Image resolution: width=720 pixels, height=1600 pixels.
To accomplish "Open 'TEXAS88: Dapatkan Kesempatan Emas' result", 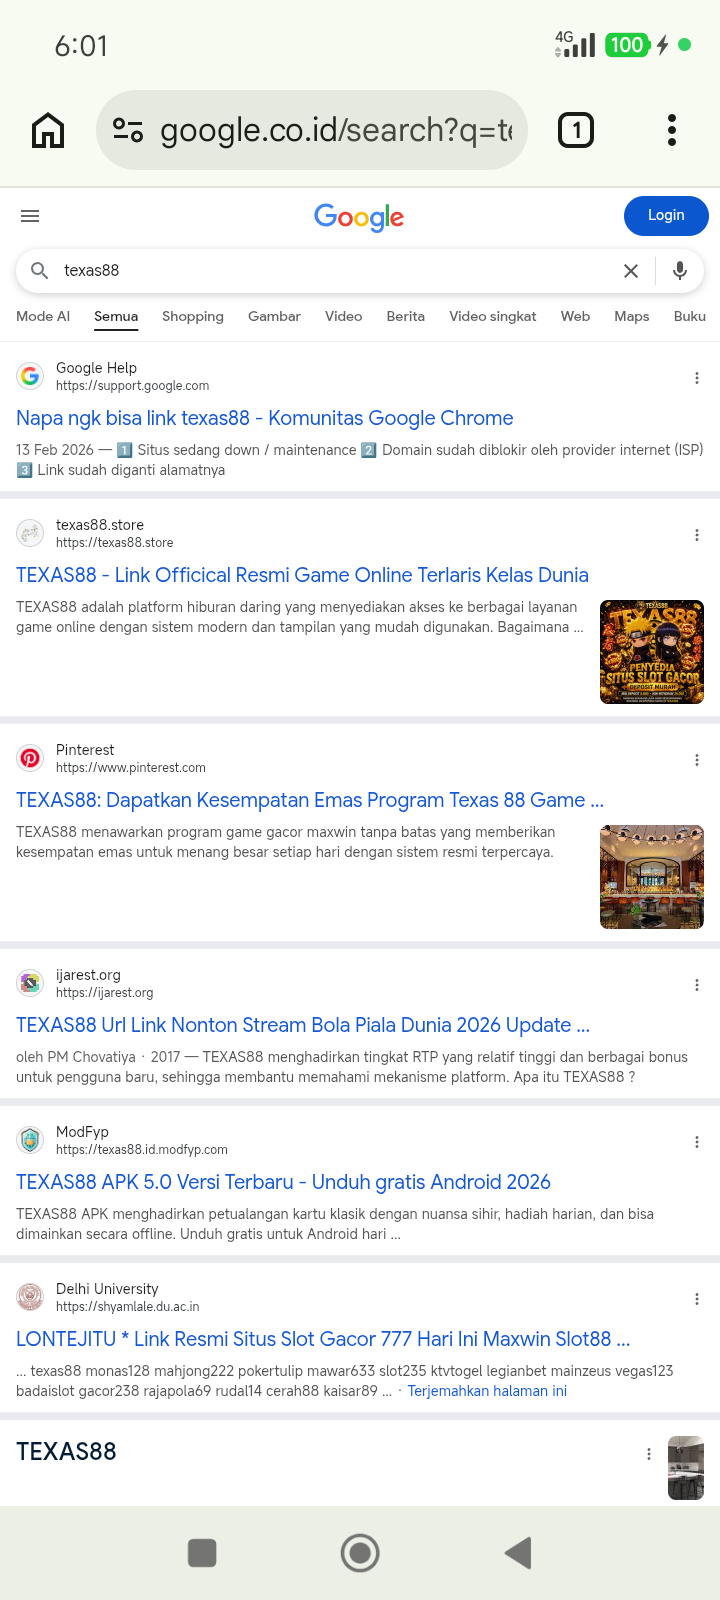I will 310,800.
